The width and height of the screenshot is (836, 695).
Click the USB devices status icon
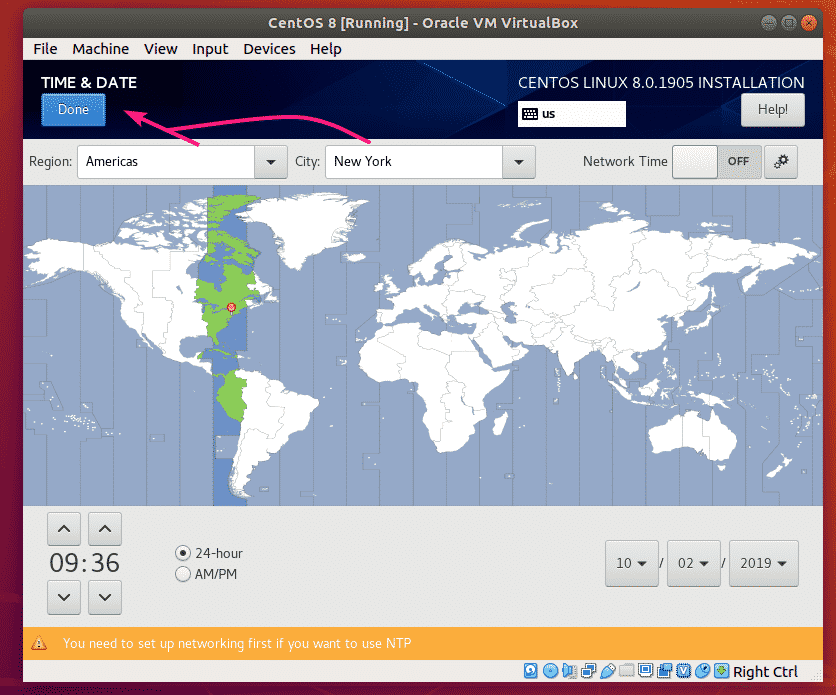(x=607, y=670)
